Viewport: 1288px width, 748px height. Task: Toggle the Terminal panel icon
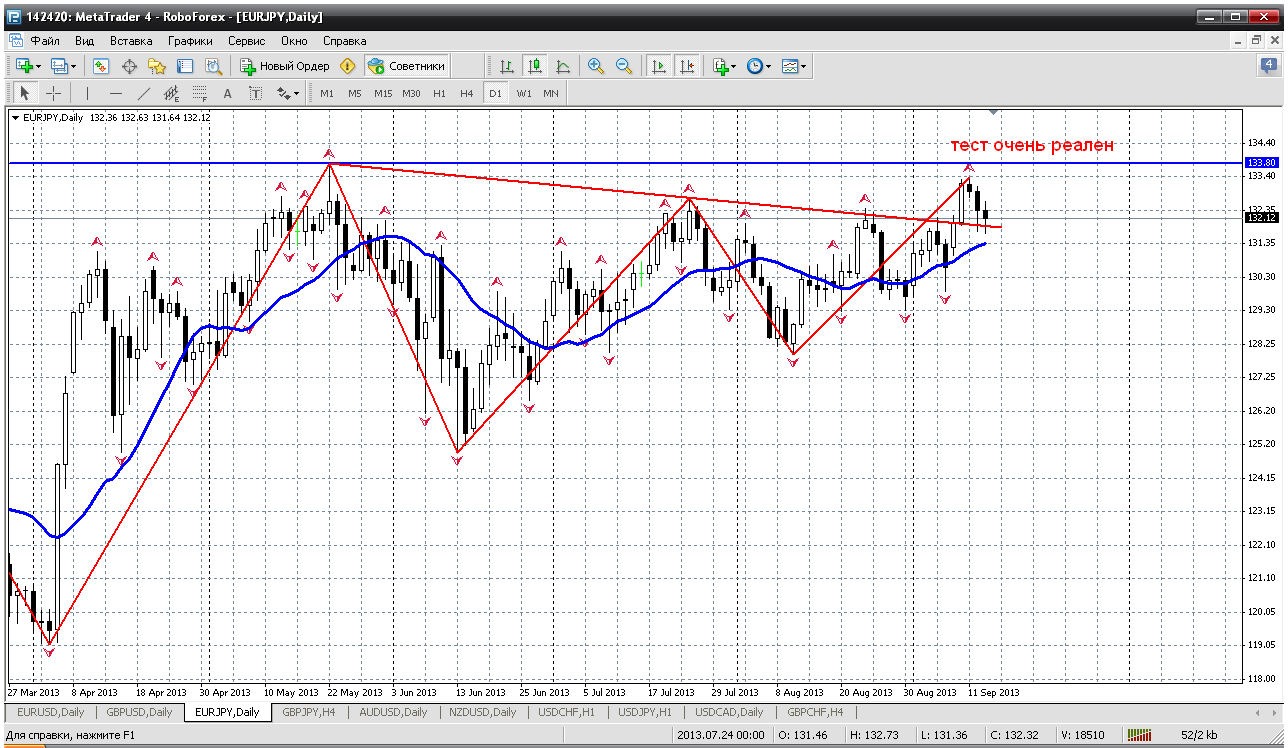tap(185, 66)
